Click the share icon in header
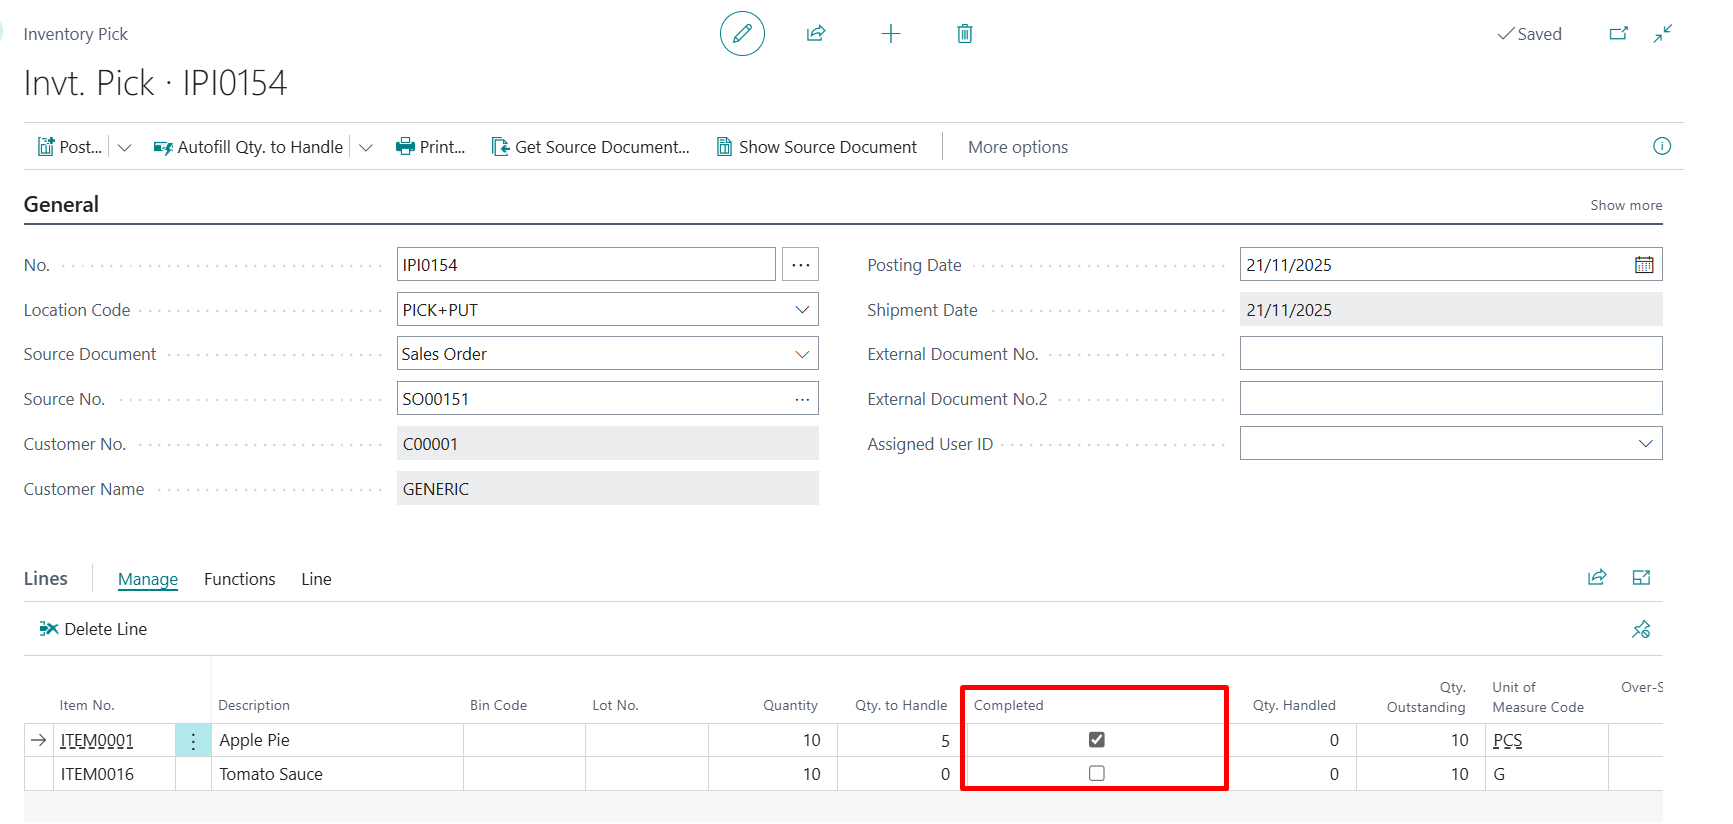 tap(816, 34)
